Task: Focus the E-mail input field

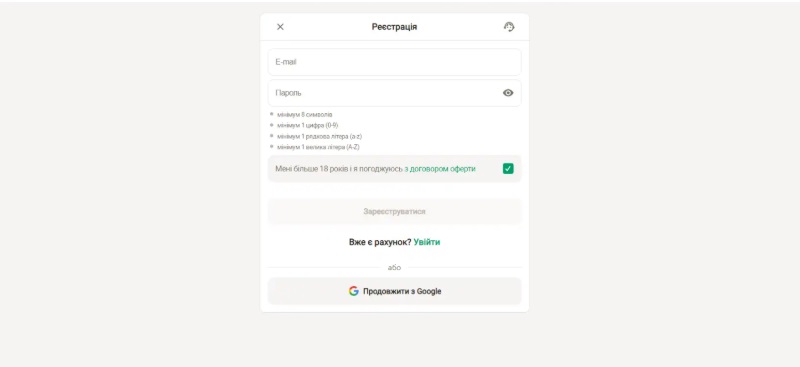Action: (x=394, y=62)
